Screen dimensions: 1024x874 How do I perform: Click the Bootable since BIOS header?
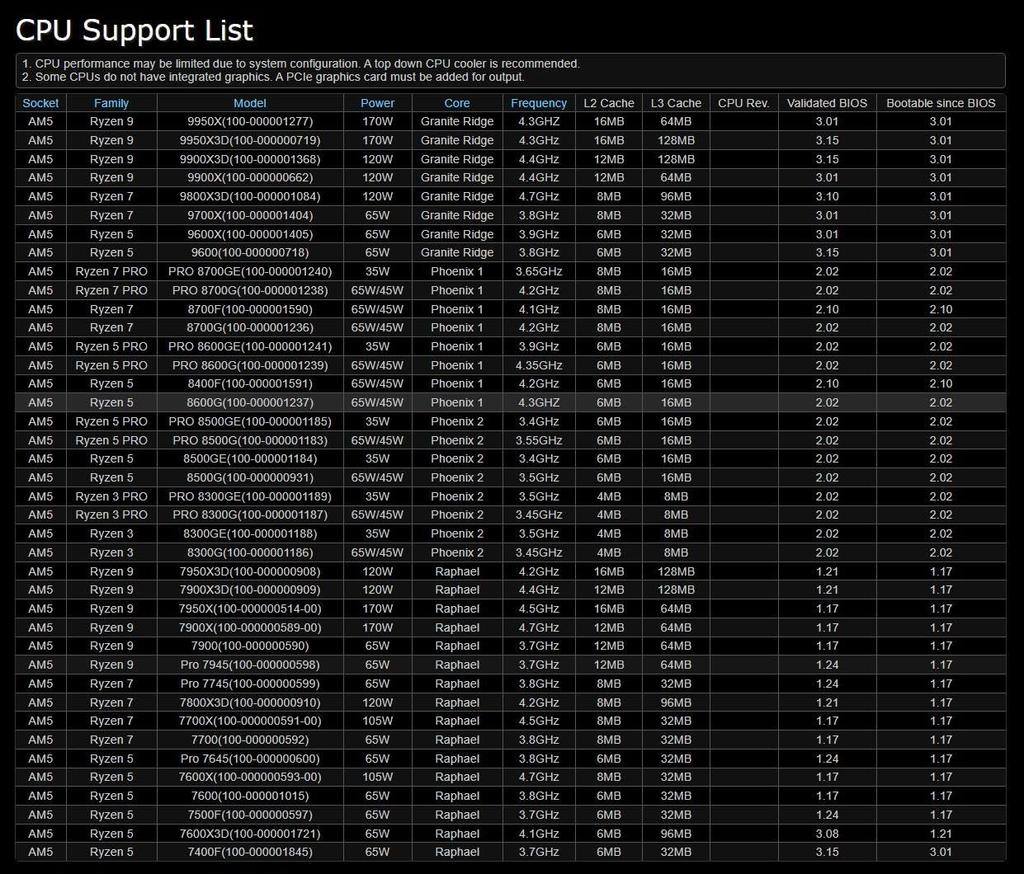click(940, 103)
